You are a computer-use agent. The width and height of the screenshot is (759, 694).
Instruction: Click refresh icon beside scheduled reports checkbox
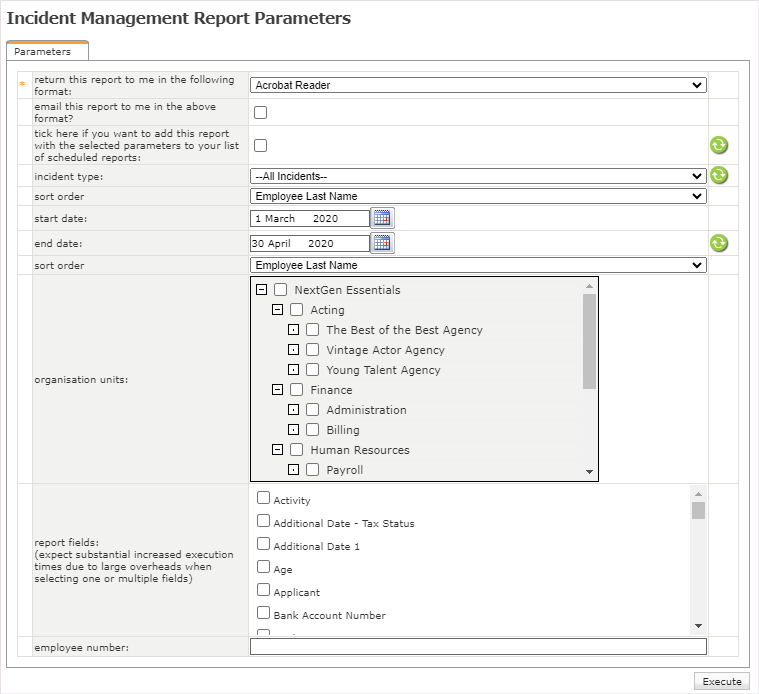tap(718, 145)
